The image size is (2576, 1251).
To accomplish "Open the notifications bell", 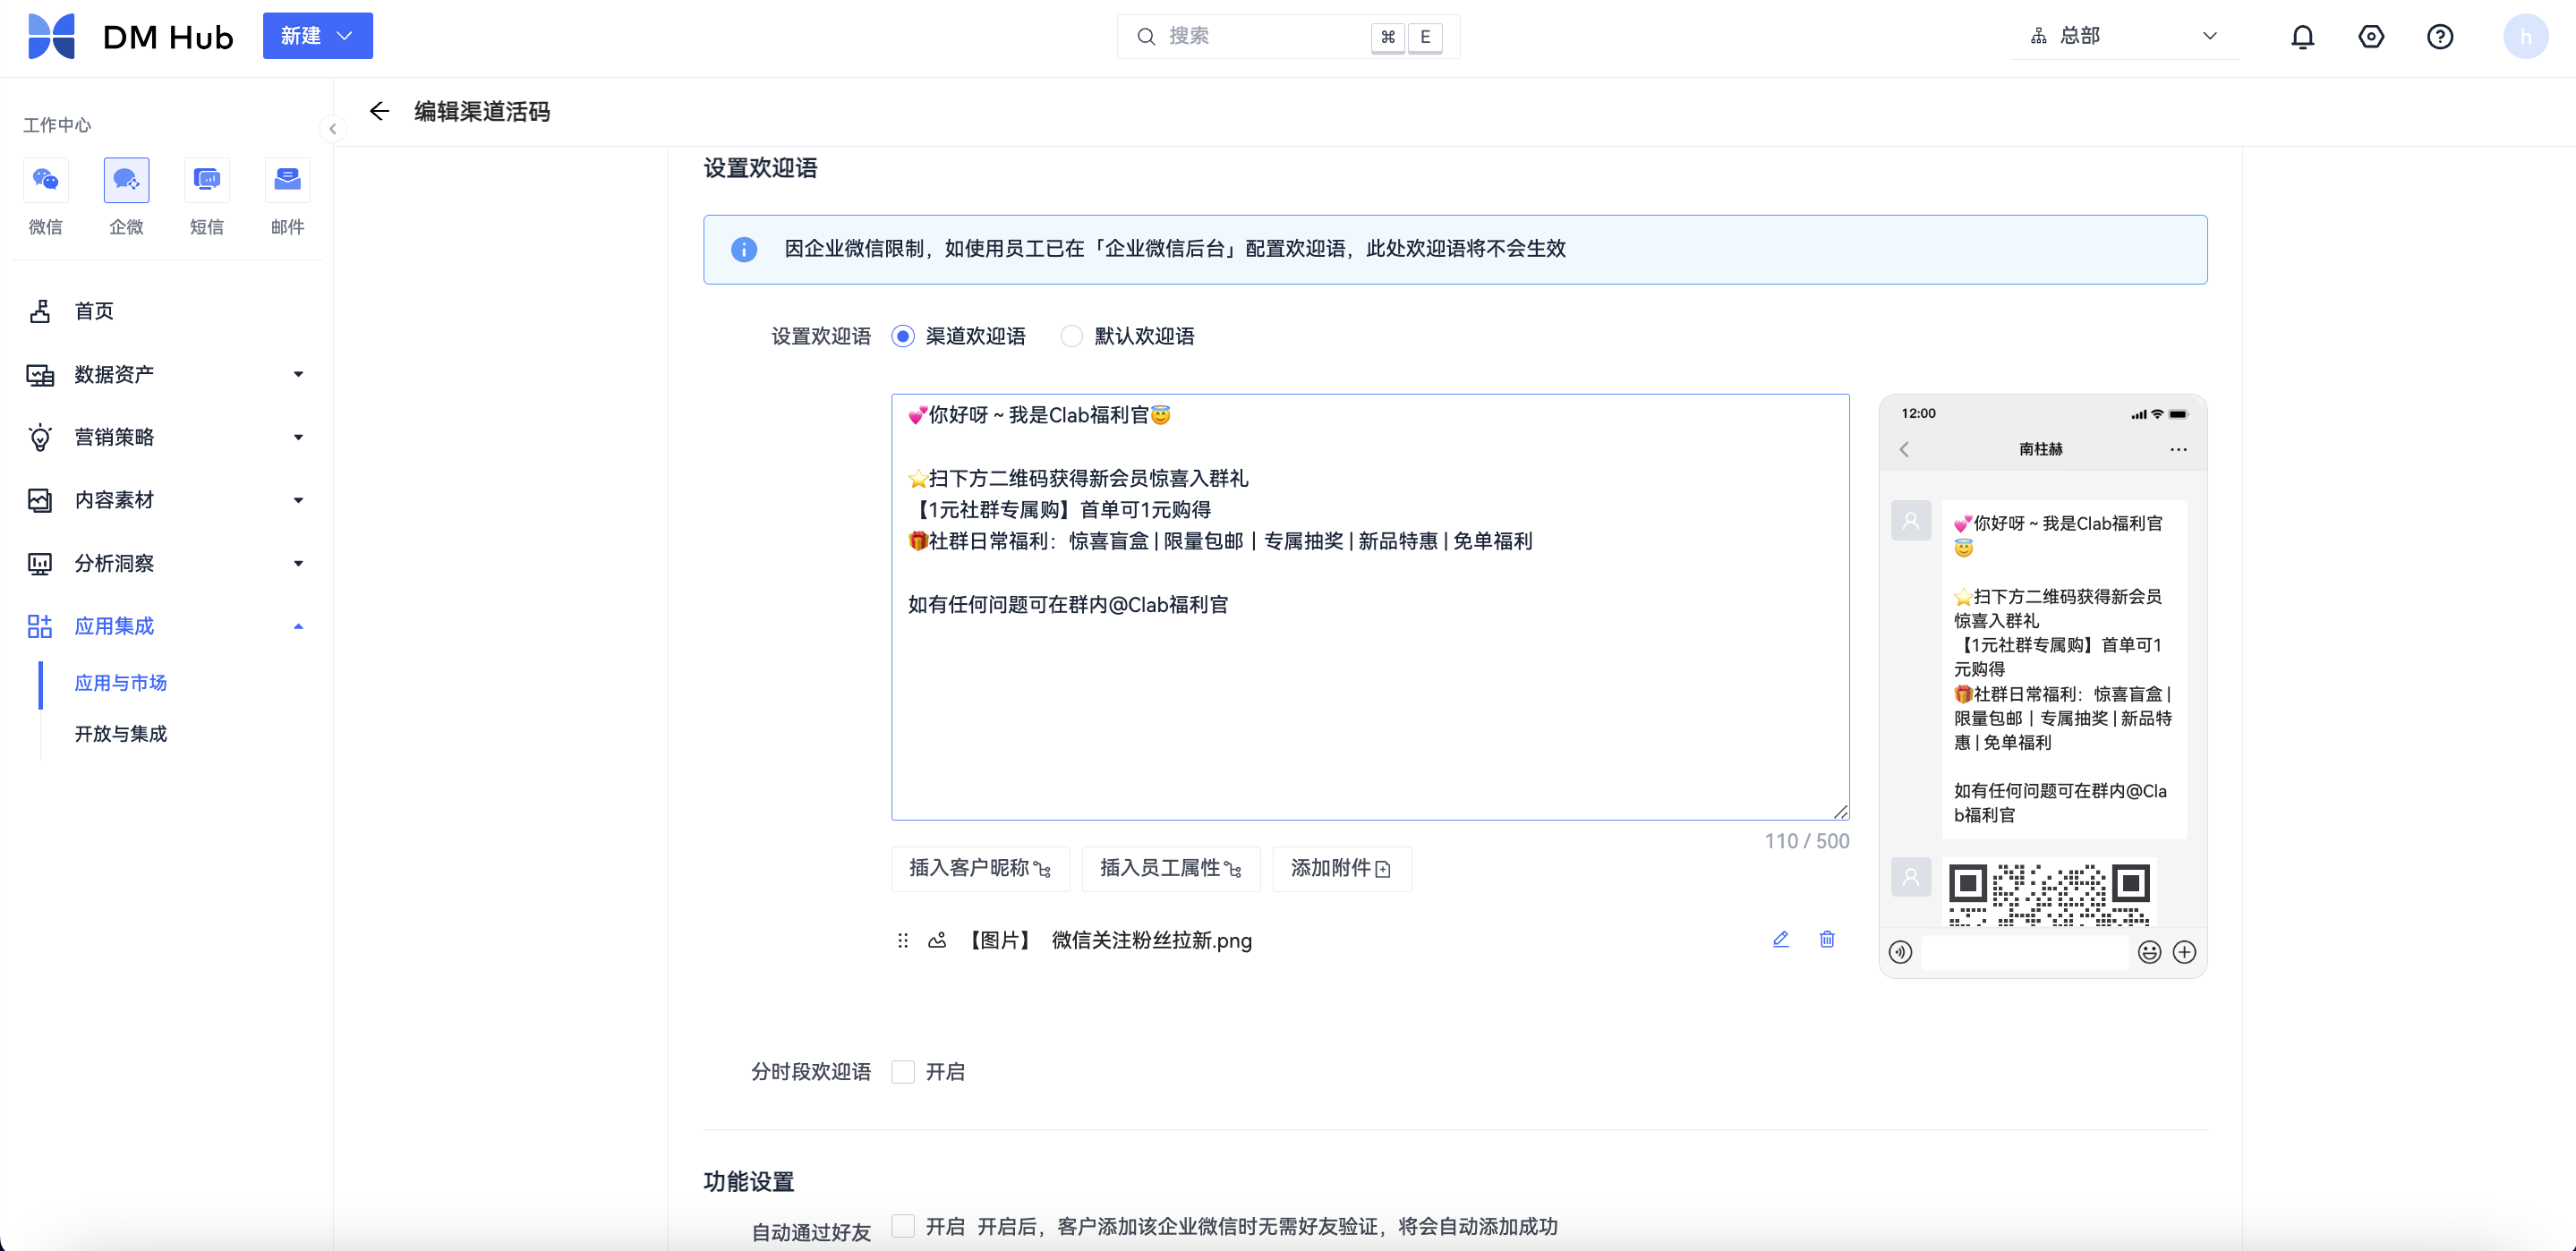I will click(x=2303, y=37).
